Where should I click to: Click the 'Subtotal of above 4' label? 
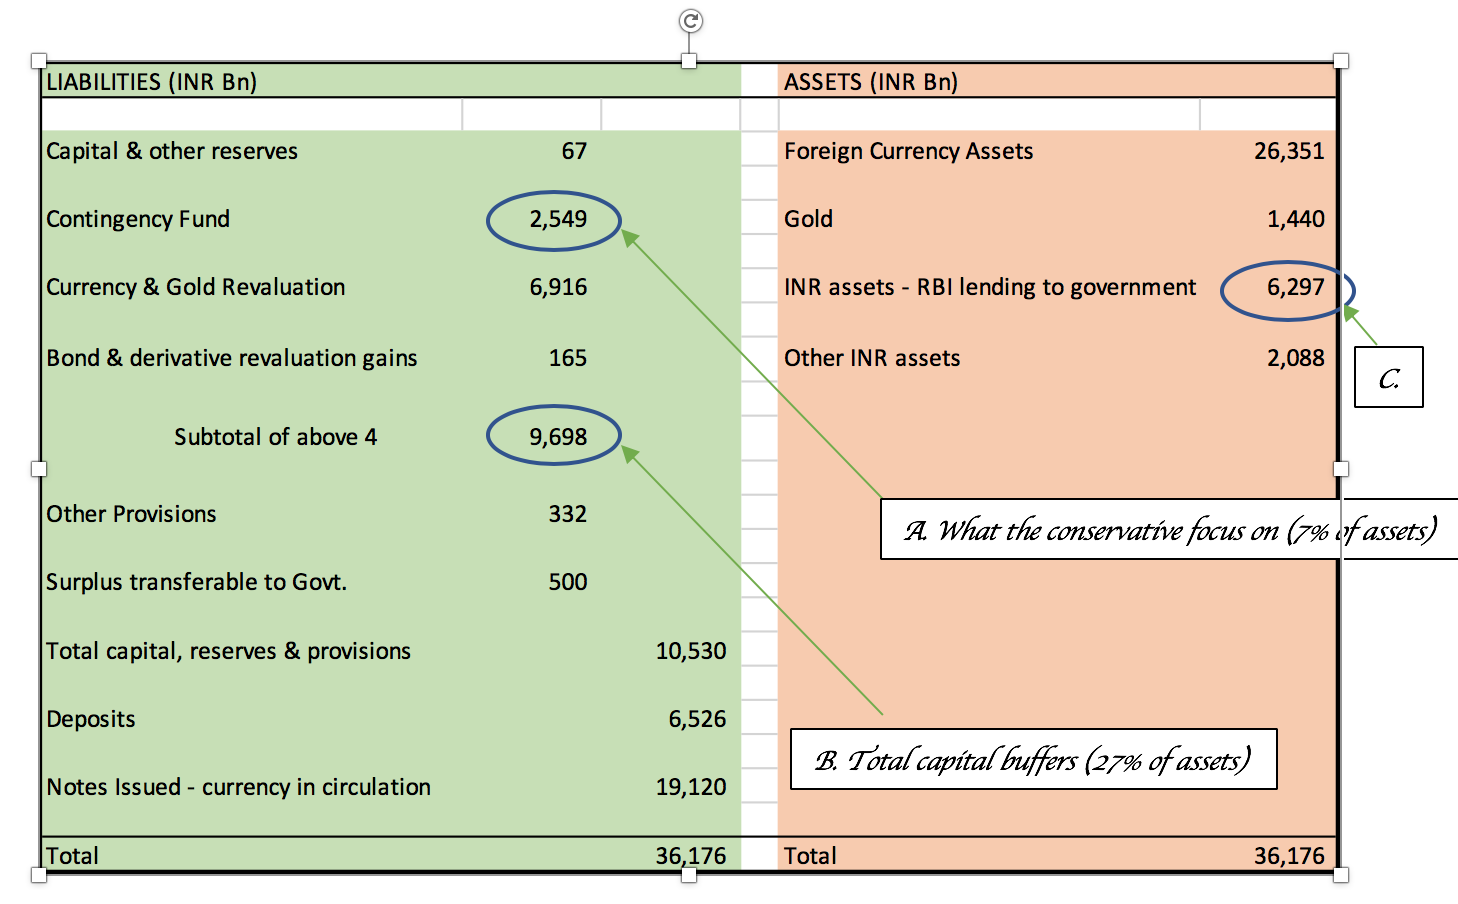pos(275,437)
